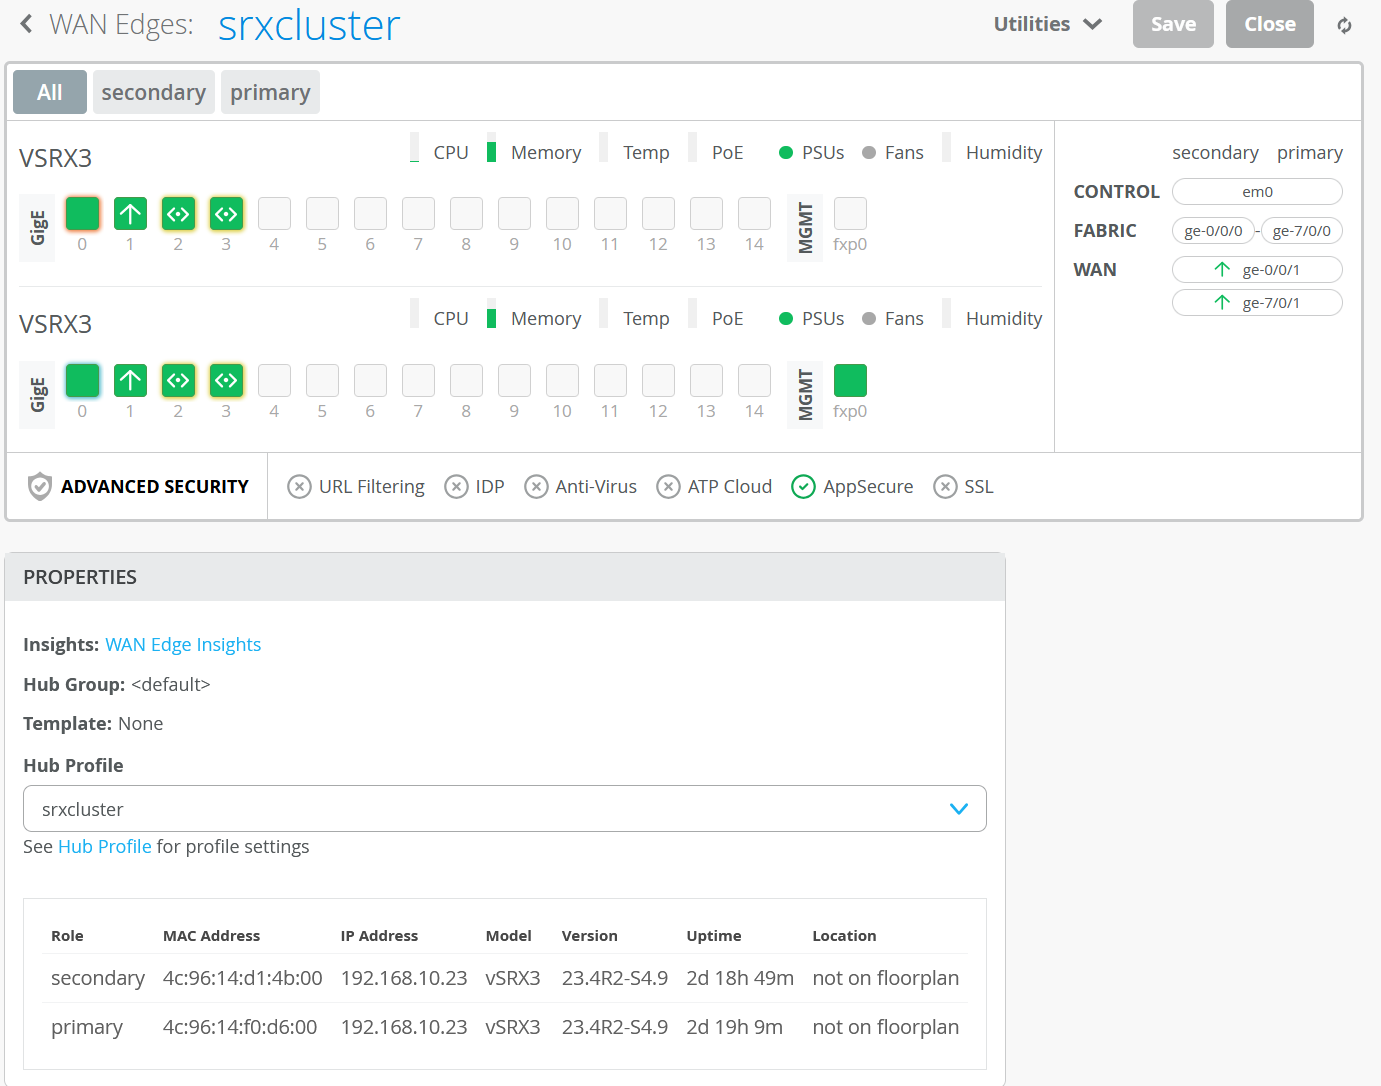Click PSUs green status dot on first VSRX3
This screenshot has height=1086, width=1381.
[x=786, y=152]
